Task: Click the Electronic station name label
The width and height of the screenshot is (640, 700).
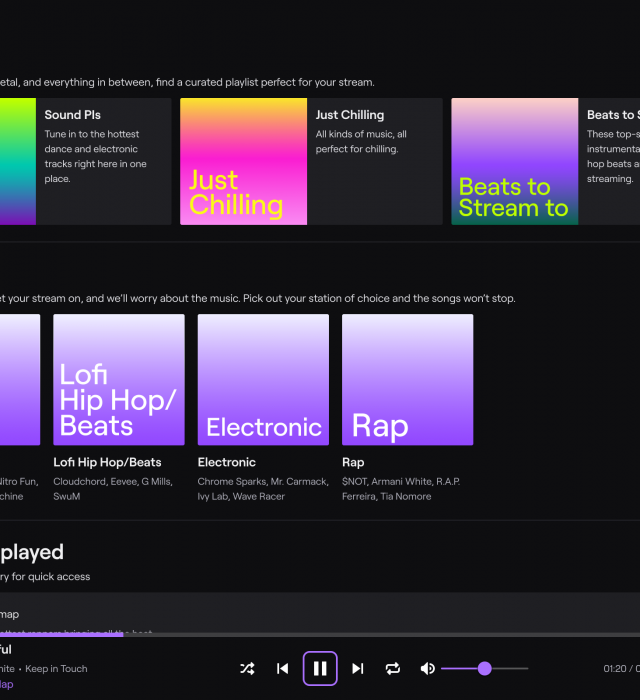Action: (x=227, y=462)
